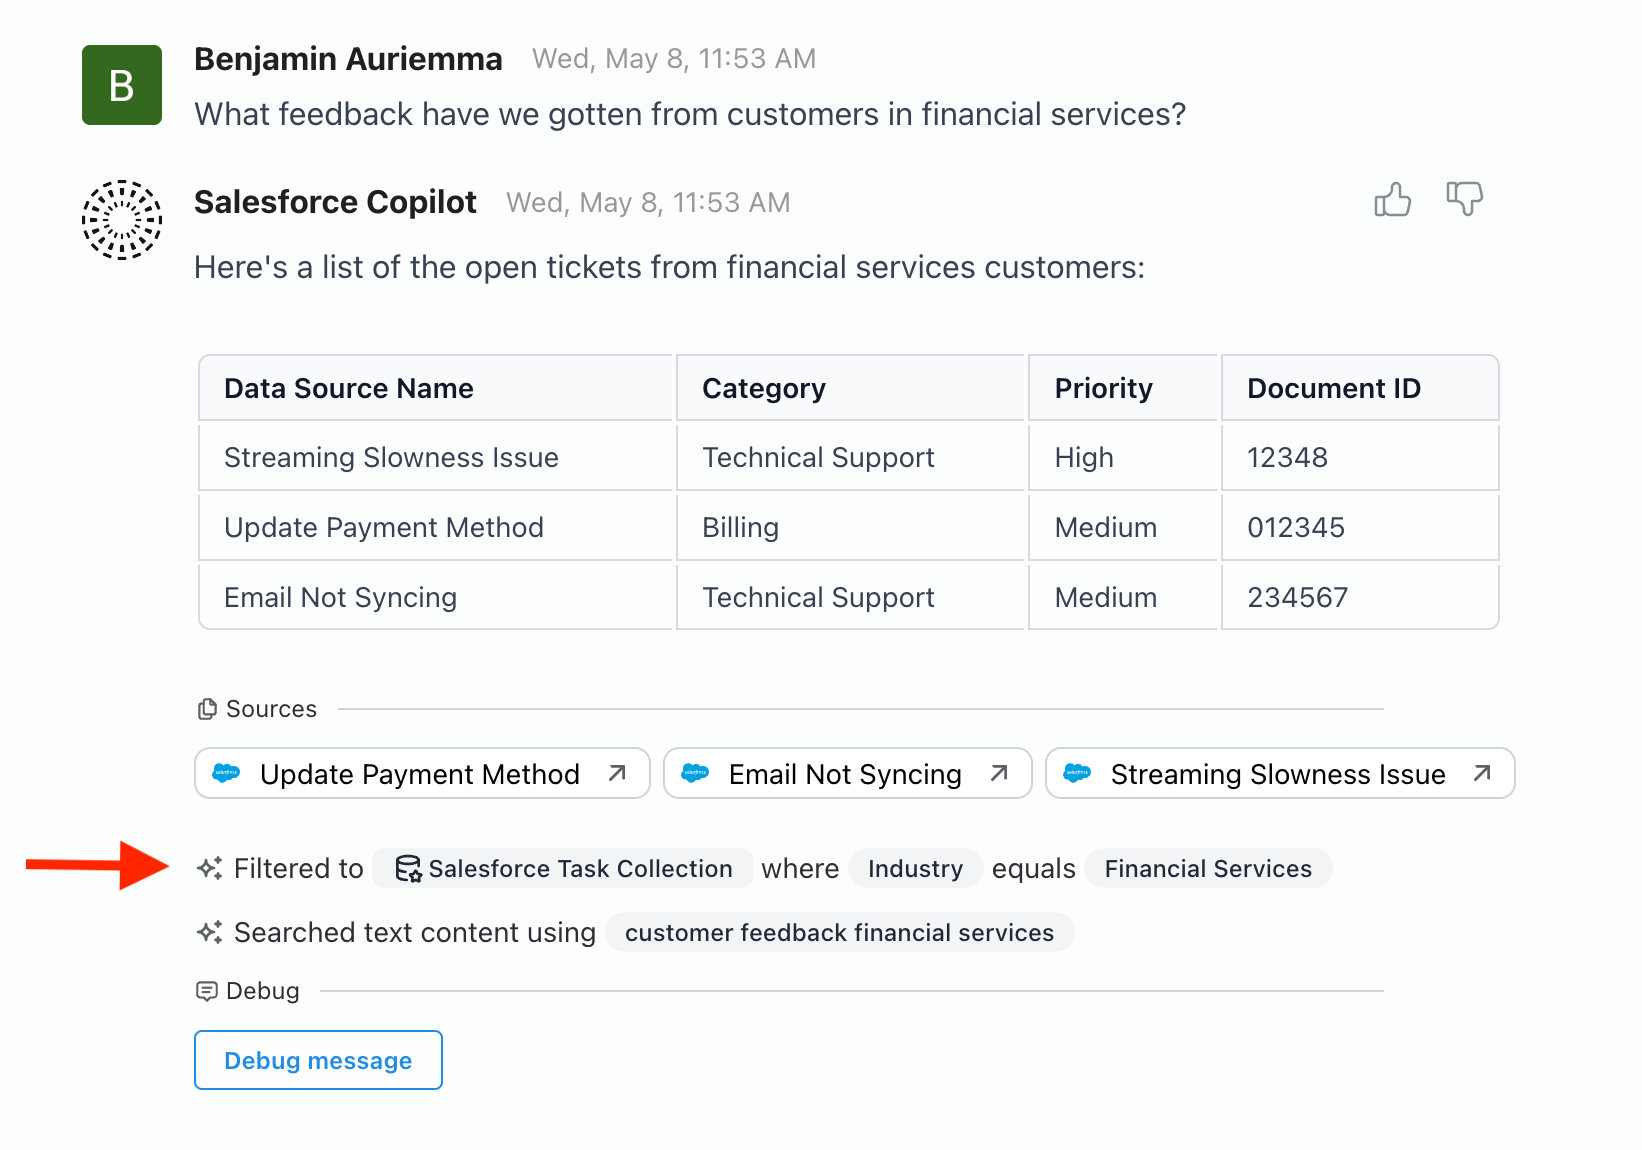Click the Salesforce Copilot avatar icon
The height and width of the screenshot is (1150, 1642).
(x=121, y=220)
